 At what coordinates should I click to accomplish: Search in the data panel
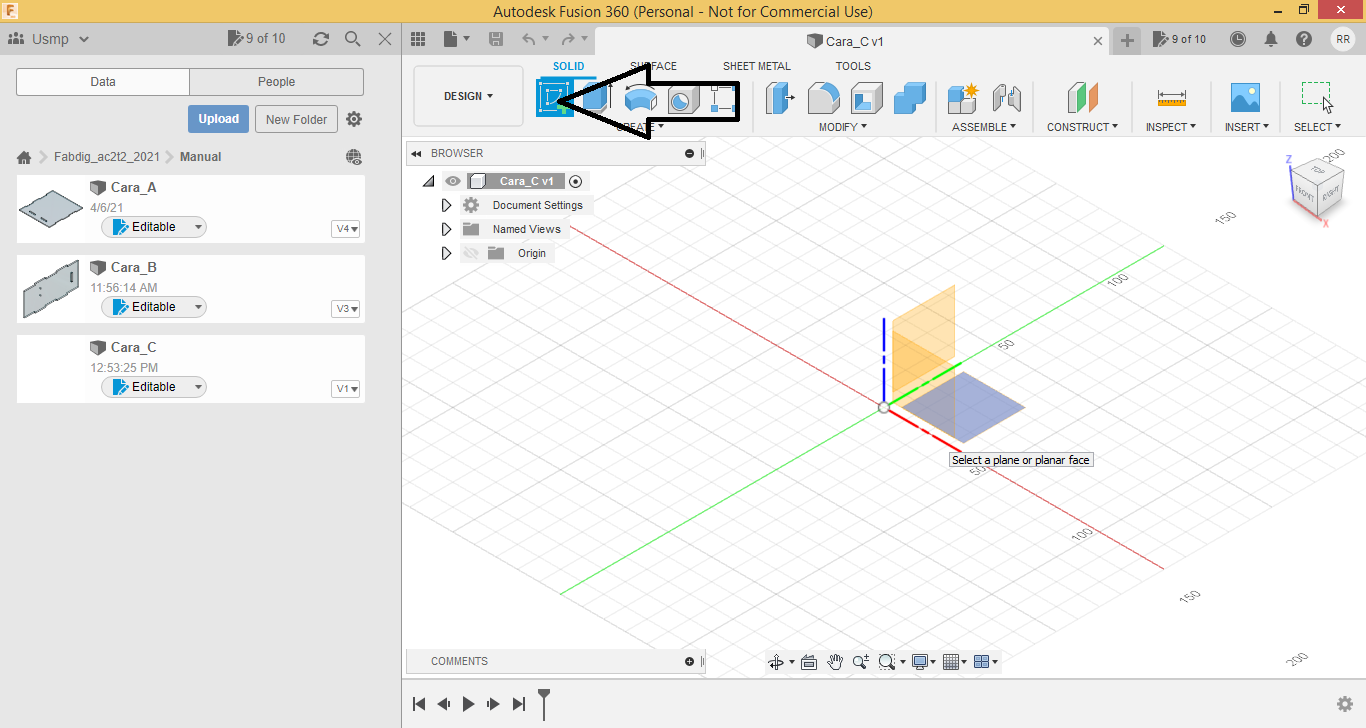tap(352, 39)
